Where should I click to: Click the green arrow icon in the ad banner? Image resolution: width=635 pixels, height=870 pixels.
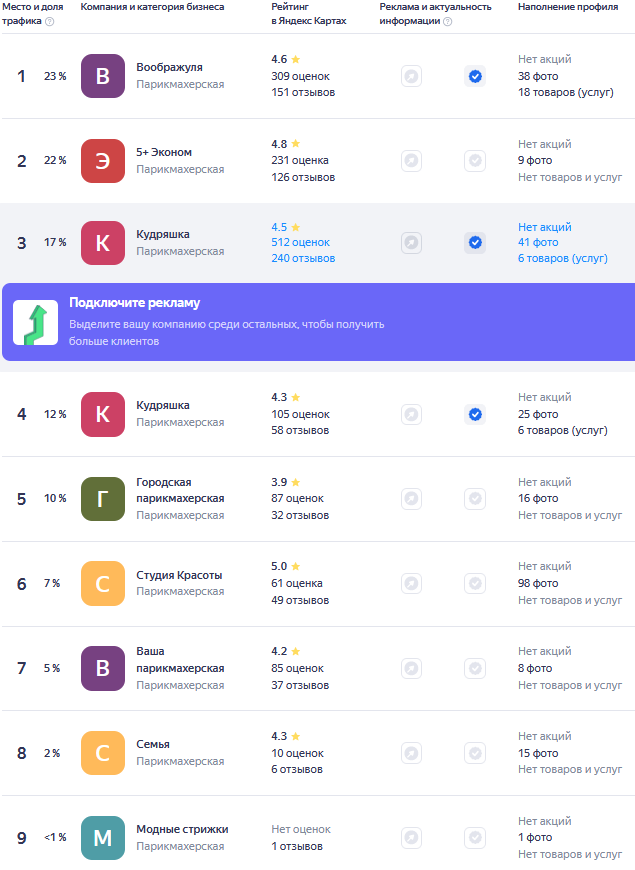click(x=36, y=322)
